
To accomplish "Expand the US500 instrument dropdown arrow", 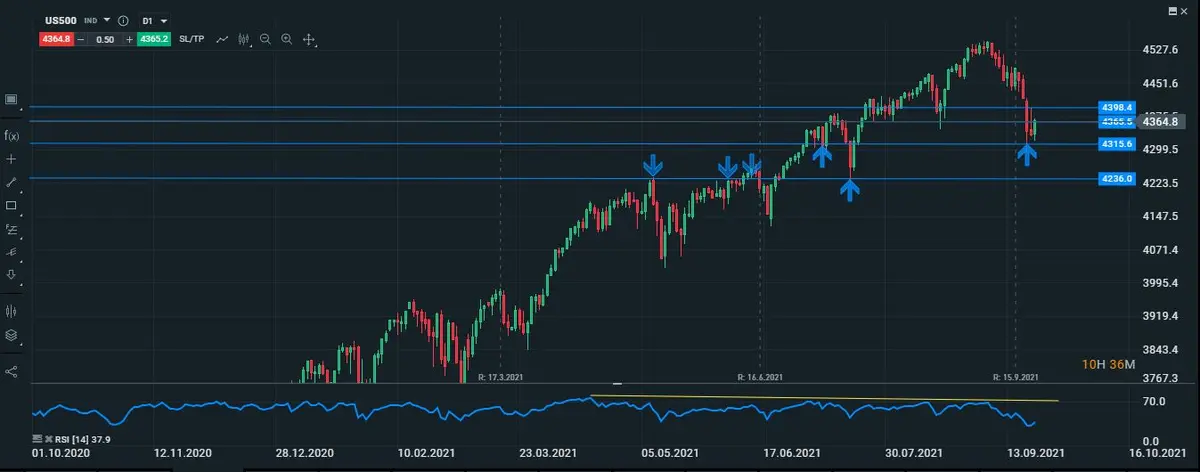I will click(x=107, y=20).
